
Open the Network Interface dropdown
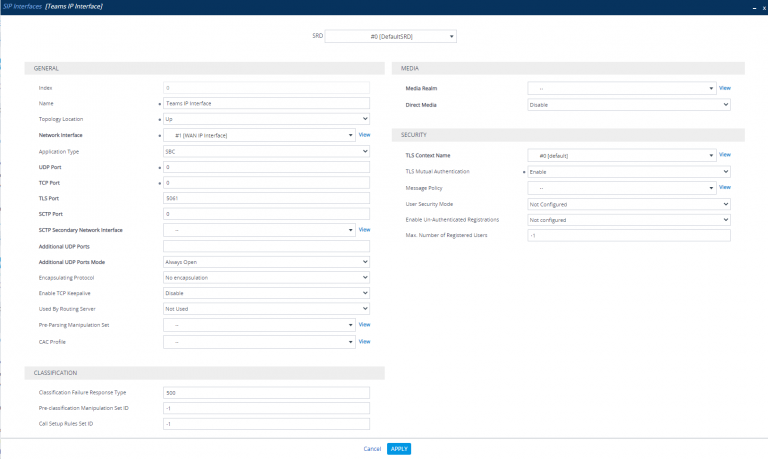(x=259, y=134)
